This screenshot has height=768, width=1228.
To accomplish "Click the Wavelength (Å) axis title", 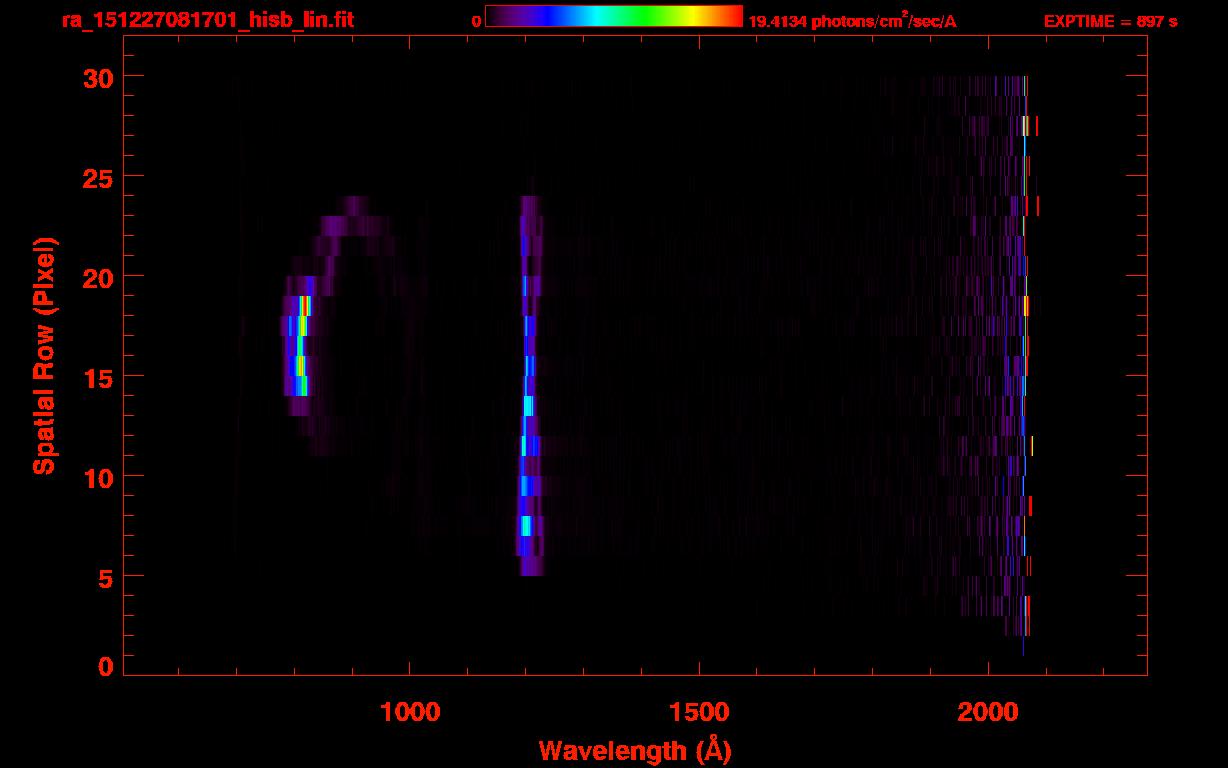I will click(x=635, y=749).
